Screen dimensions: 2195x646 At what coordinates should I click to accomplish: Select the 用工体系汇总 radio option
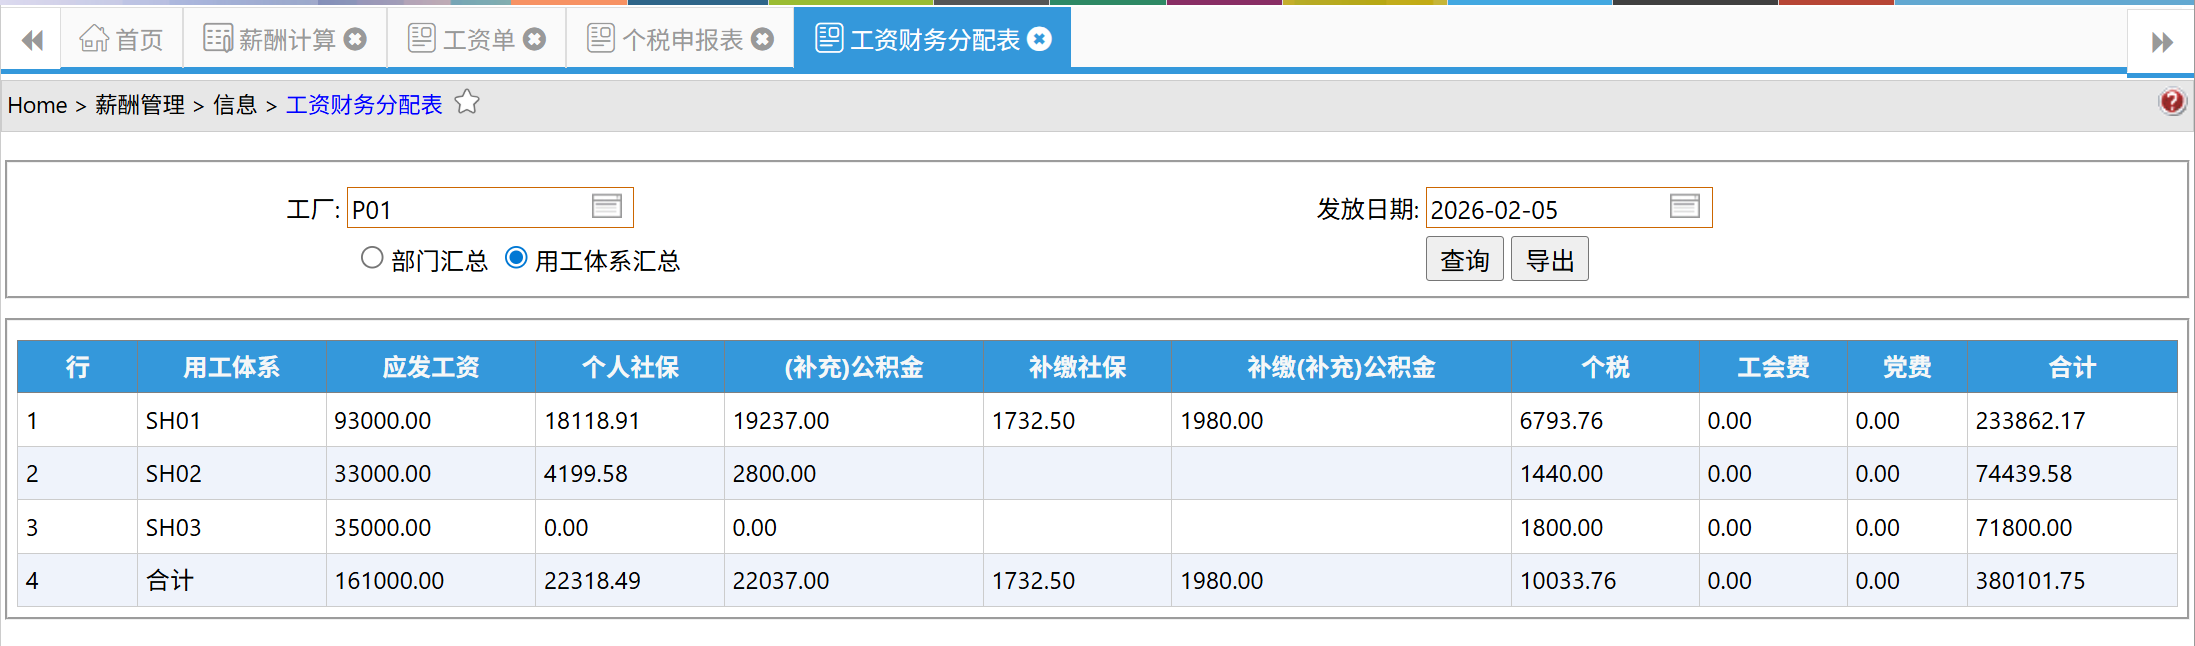pos(516,258)
